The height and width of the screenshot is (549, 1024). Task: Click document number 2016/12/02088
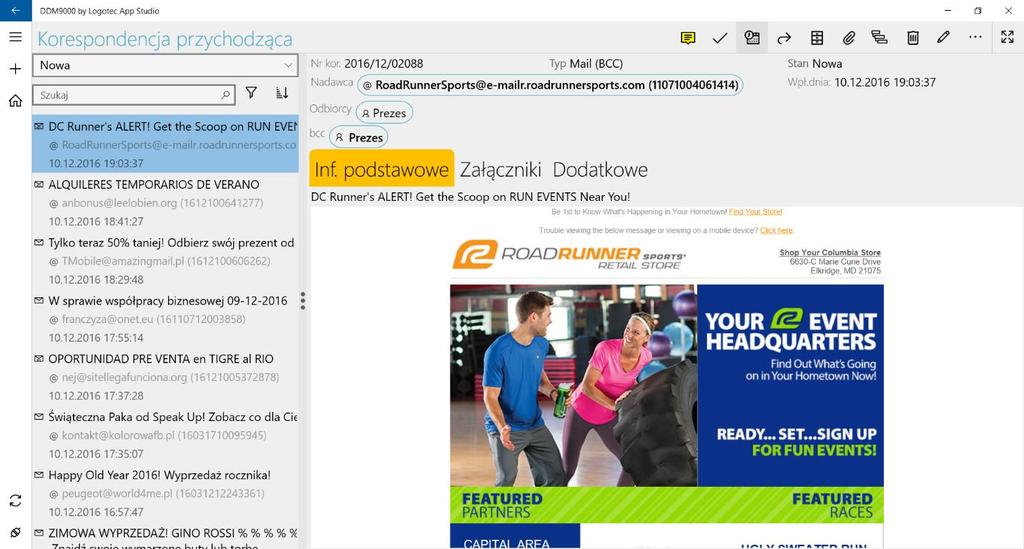[383, 63]
